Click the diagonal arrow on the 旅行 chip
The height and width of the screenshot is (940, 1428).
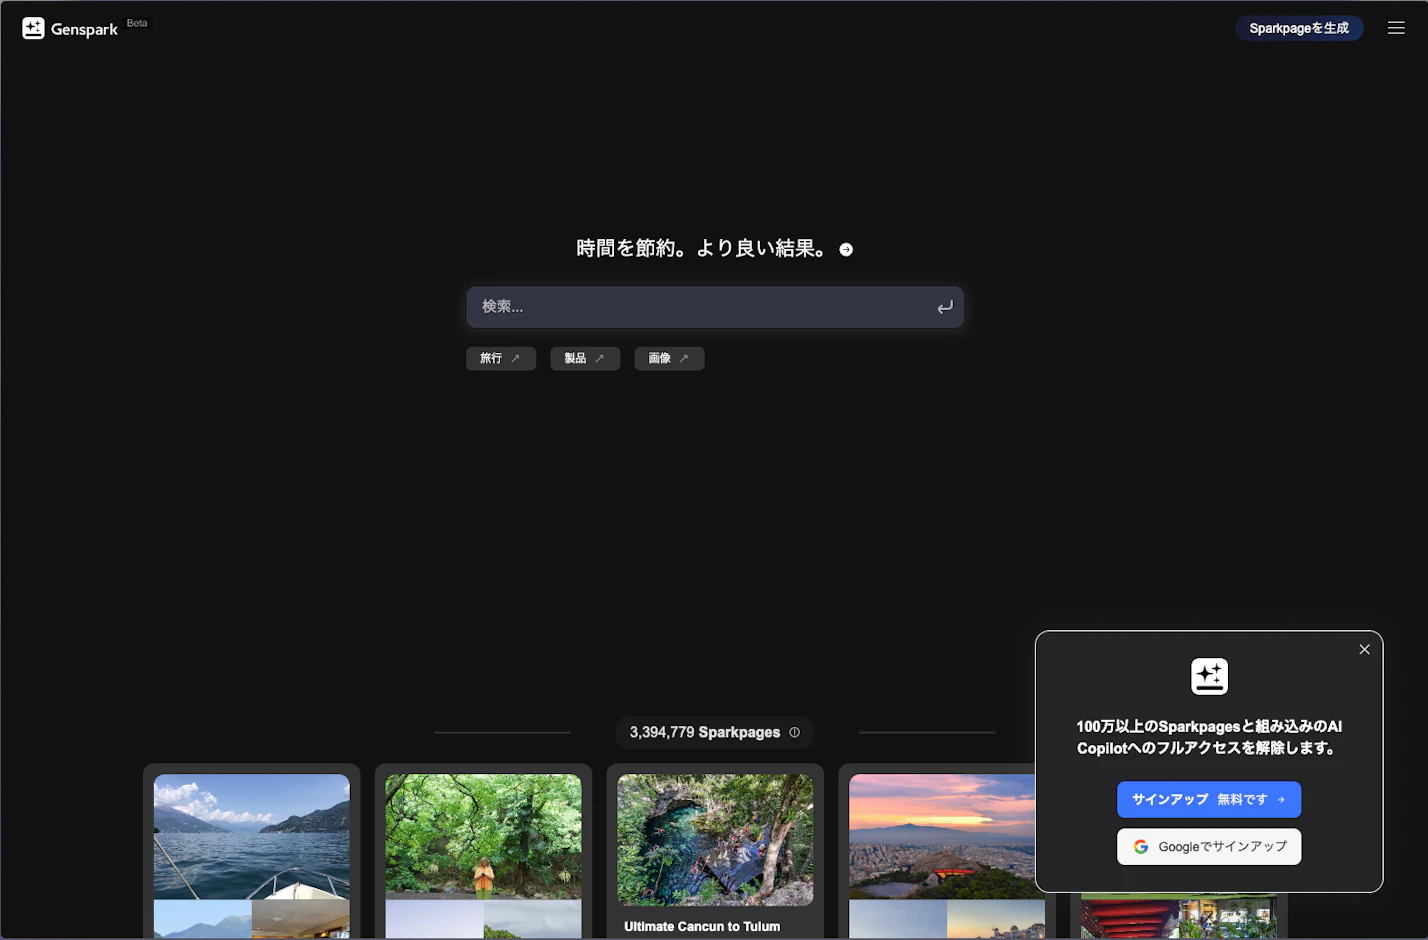(x=515, y=357)
